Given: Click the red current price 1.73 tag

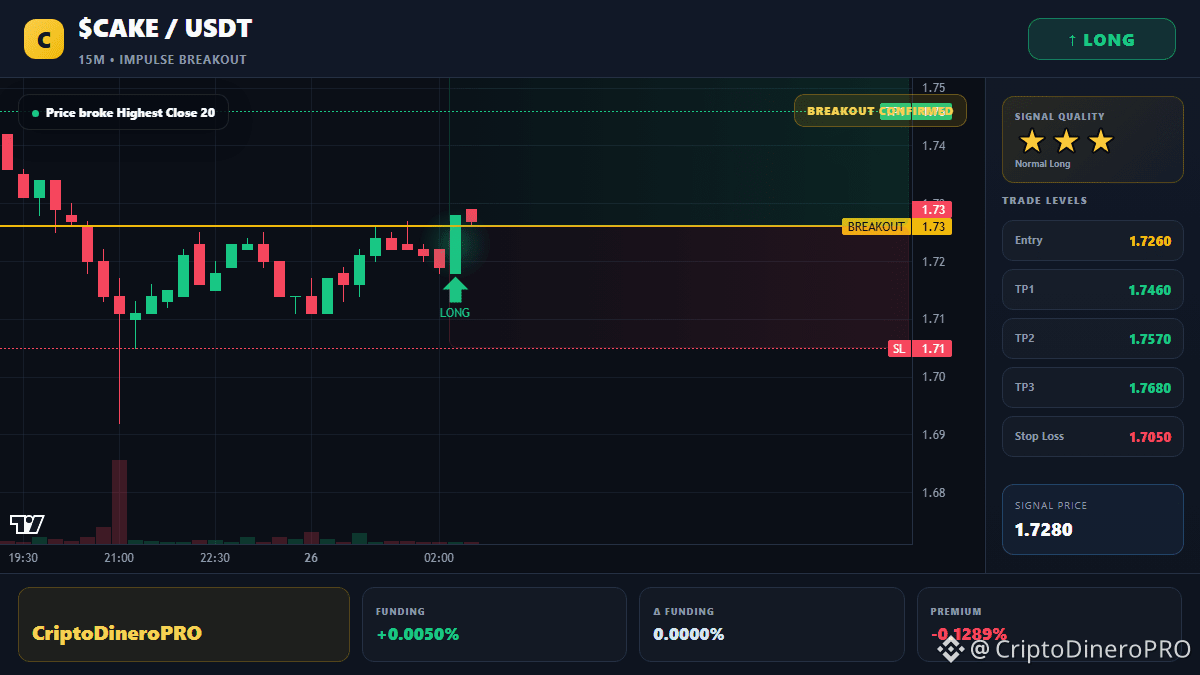Looking at the screenshot, I should pyautogui.click(x=932, y=210).
